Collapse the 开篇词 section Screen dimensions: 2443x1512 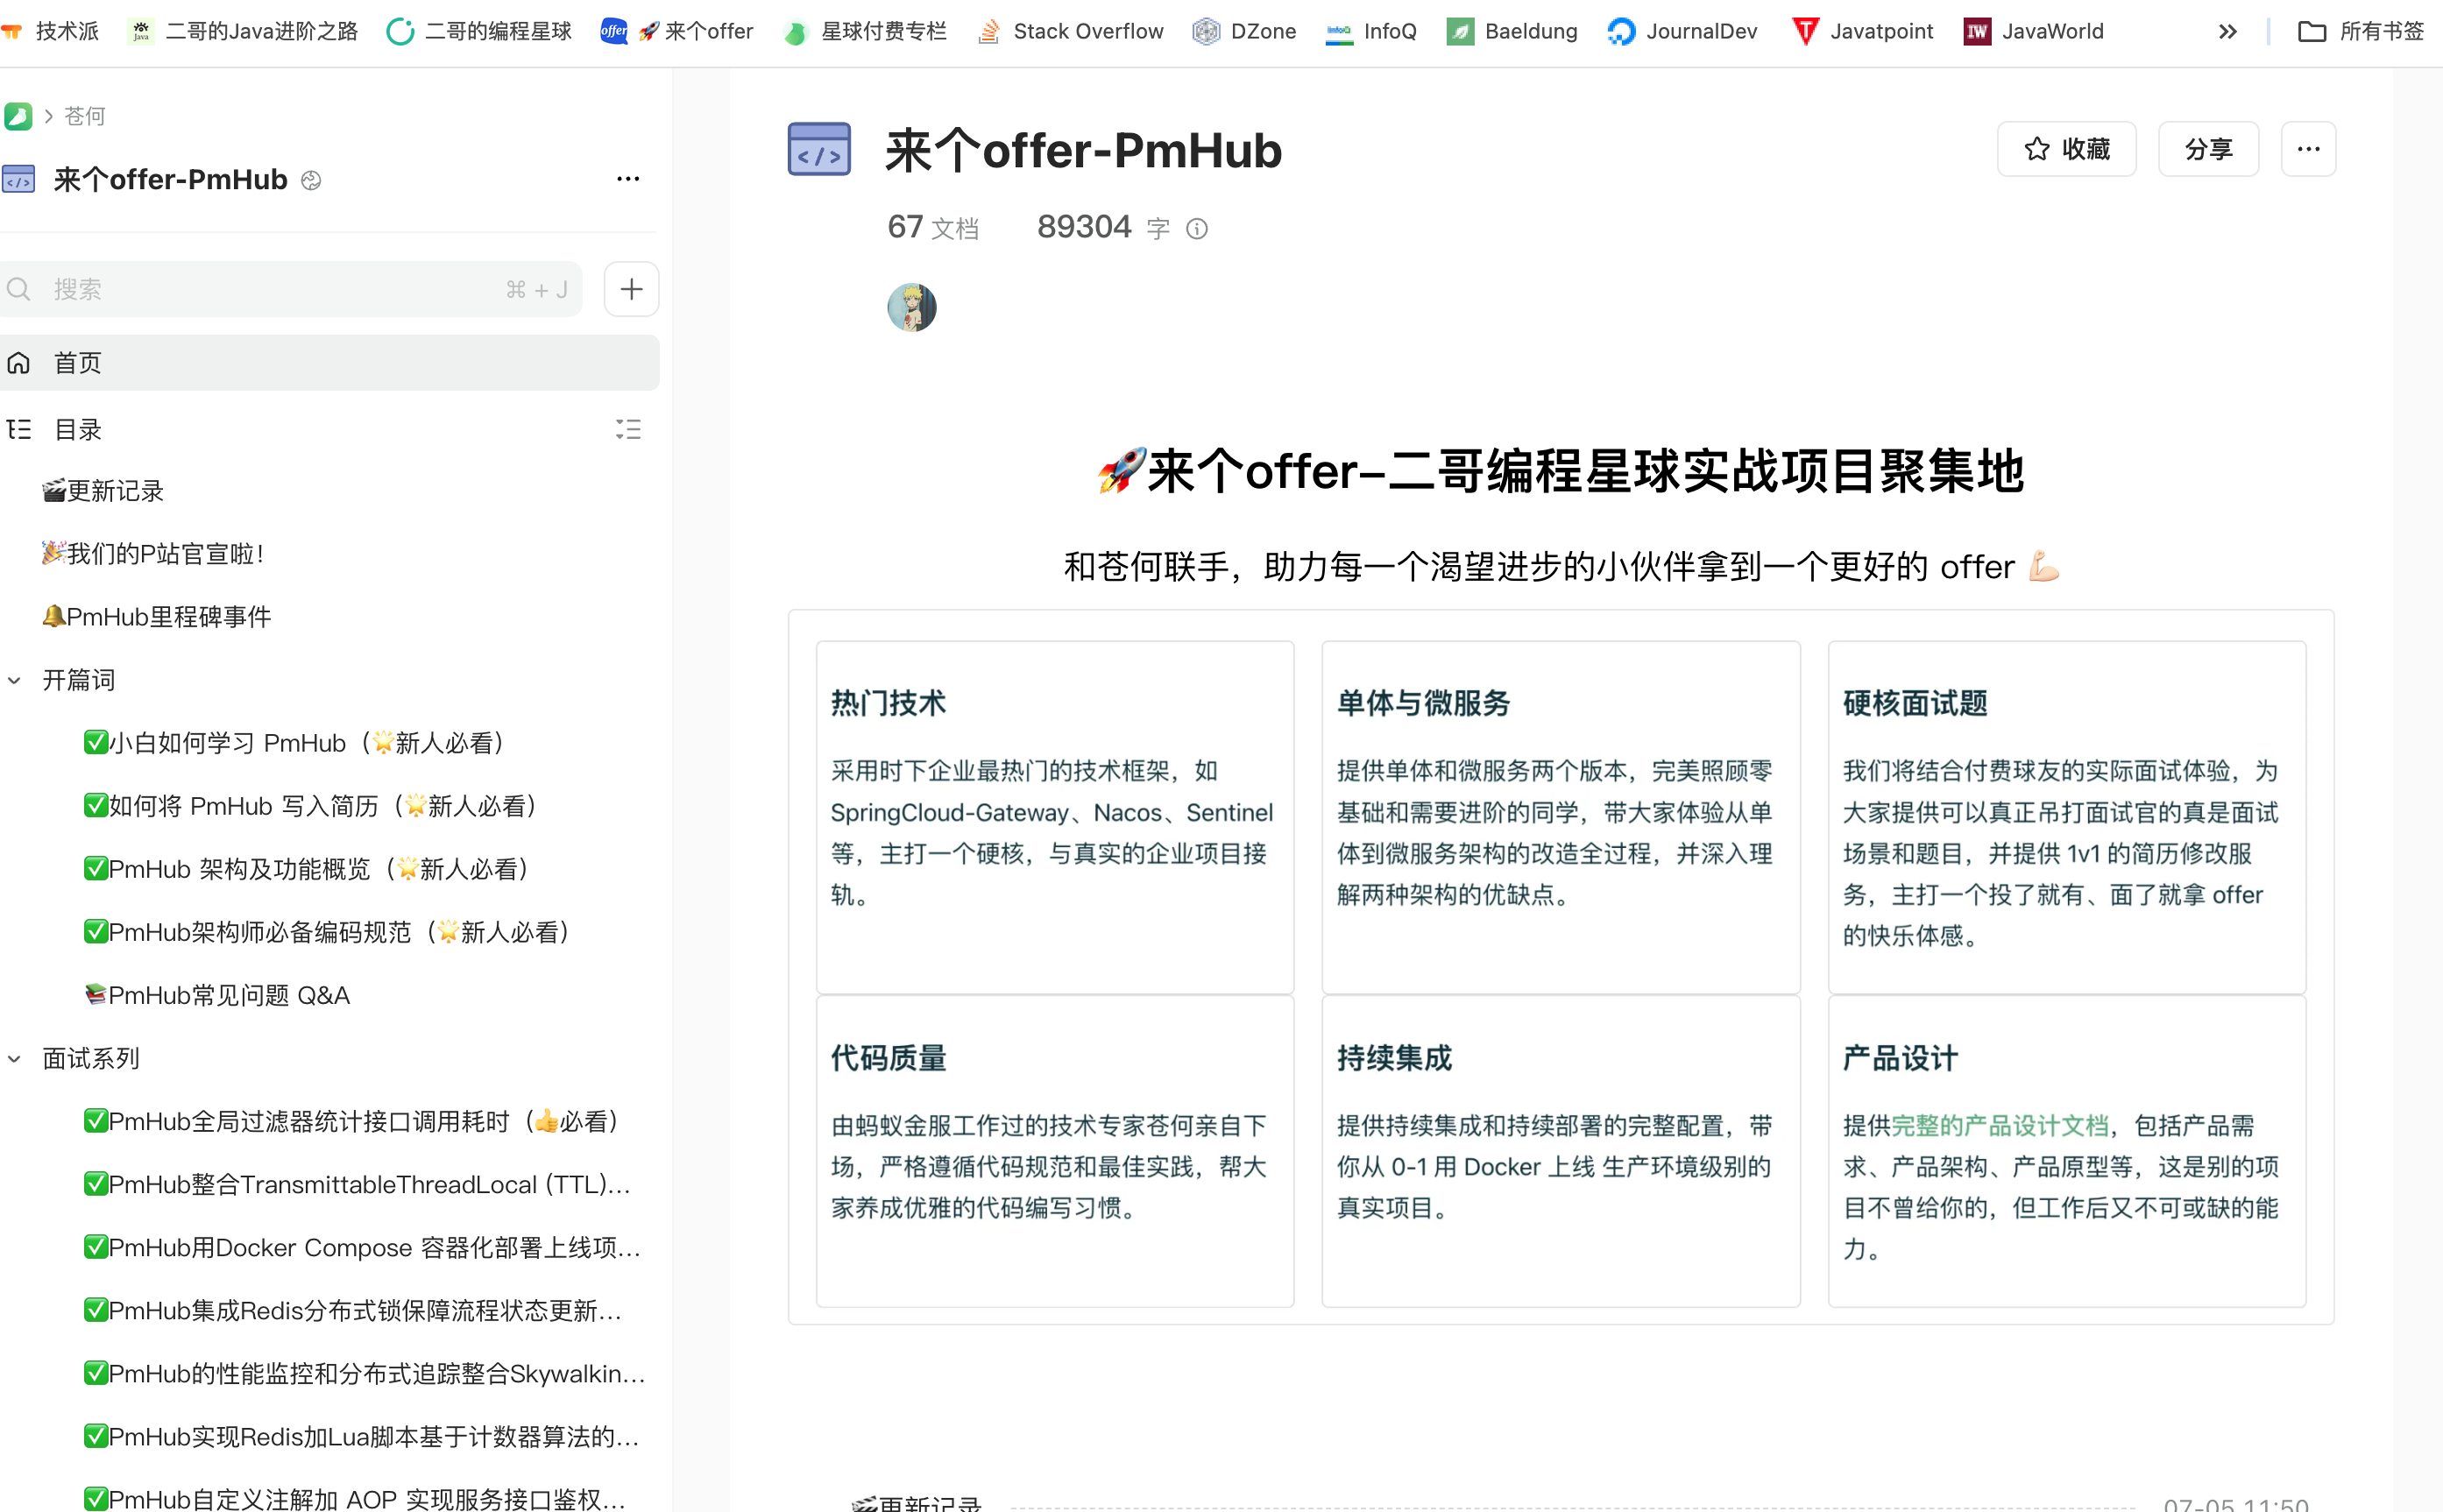tap(15, 681)
